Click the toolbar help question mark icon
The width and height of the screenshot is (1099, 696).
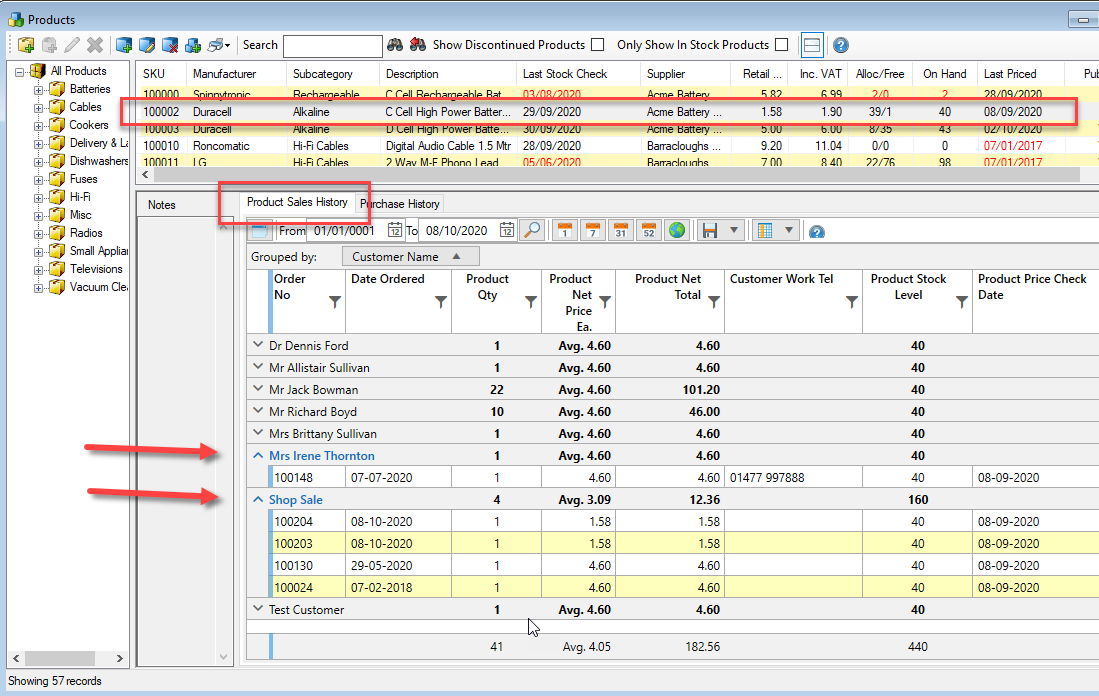841,45
